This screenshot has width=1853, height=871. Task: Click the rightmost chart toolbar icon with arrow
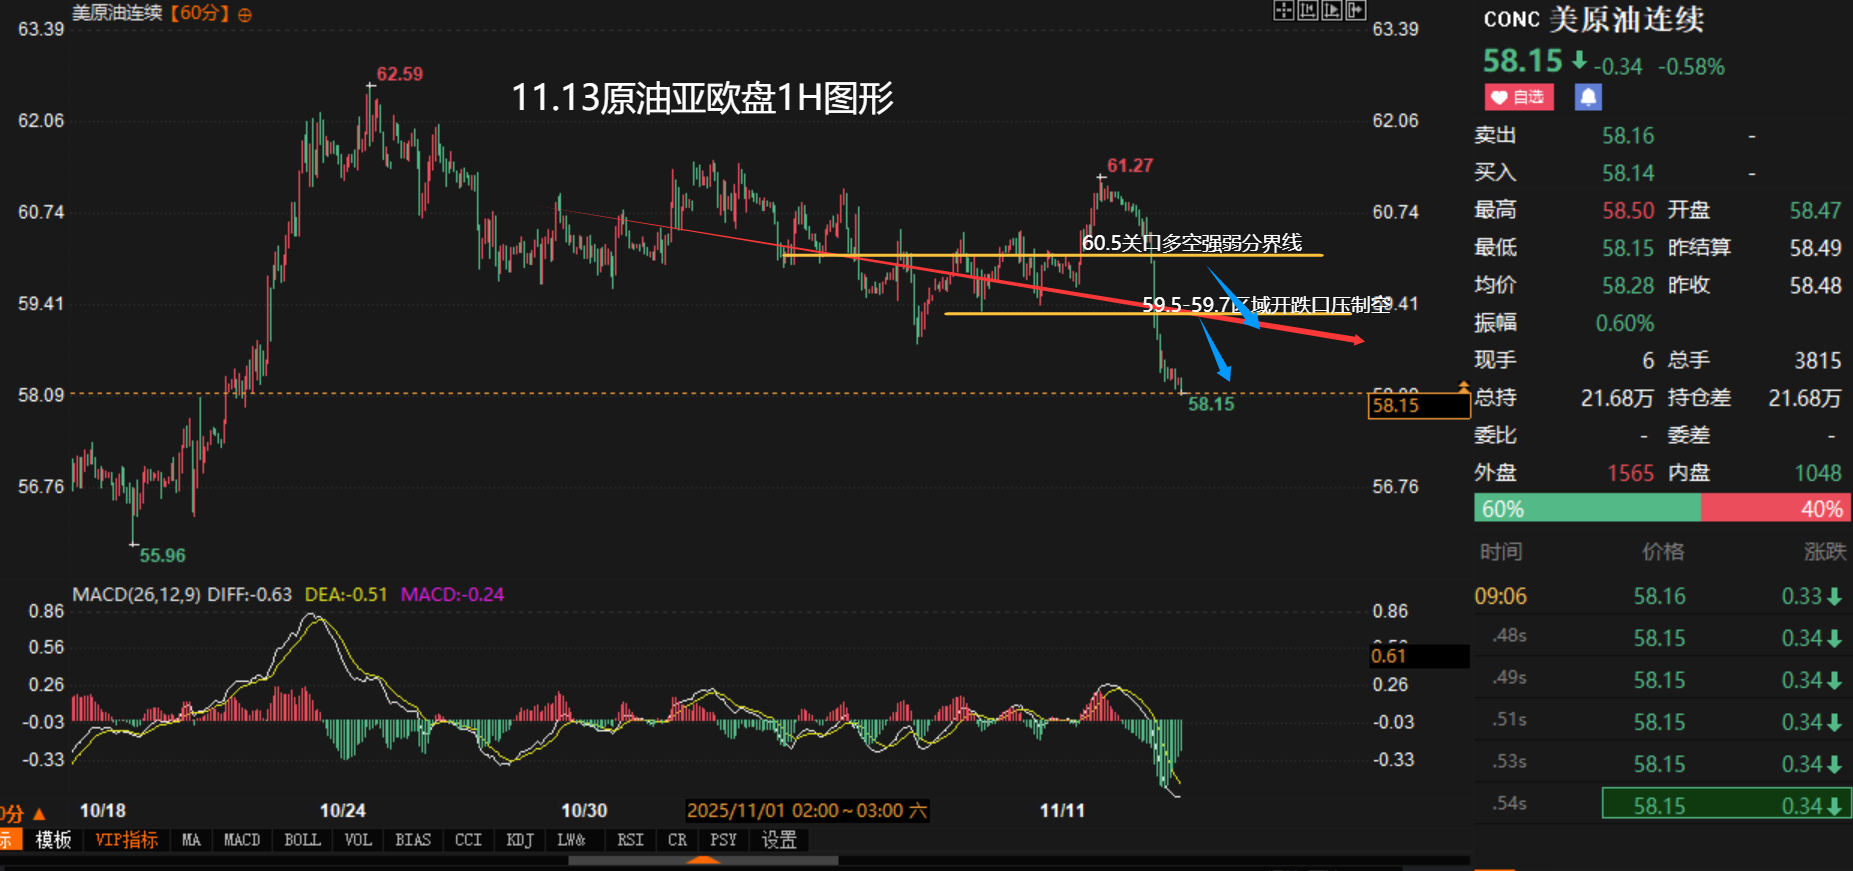click(x=1355, y=11)
